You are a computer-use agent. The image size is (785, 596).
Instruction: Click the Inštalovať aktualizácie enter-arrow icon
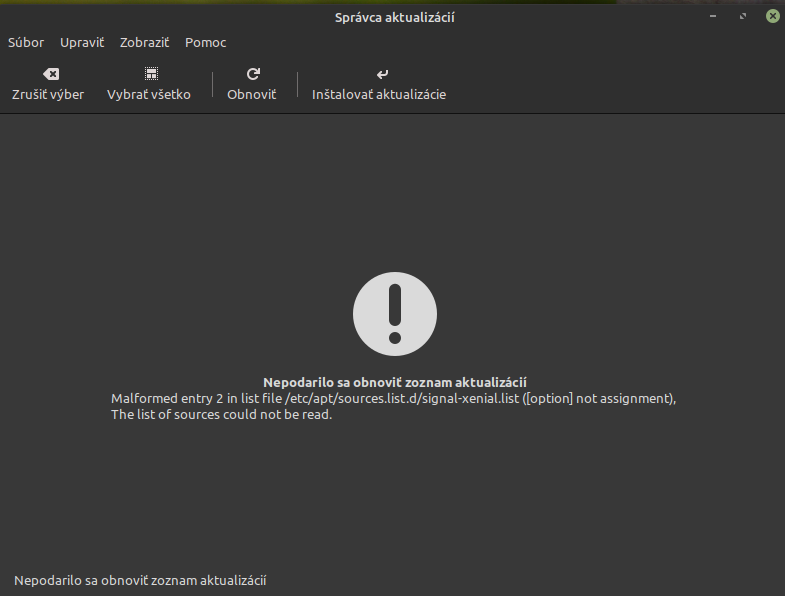pos(381,74)
